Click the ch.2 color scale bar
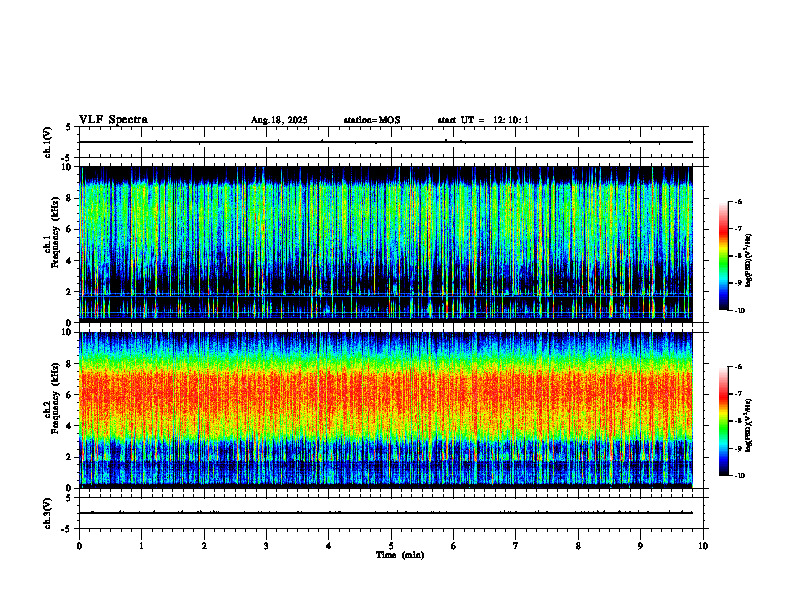 (x=723, y=421)
